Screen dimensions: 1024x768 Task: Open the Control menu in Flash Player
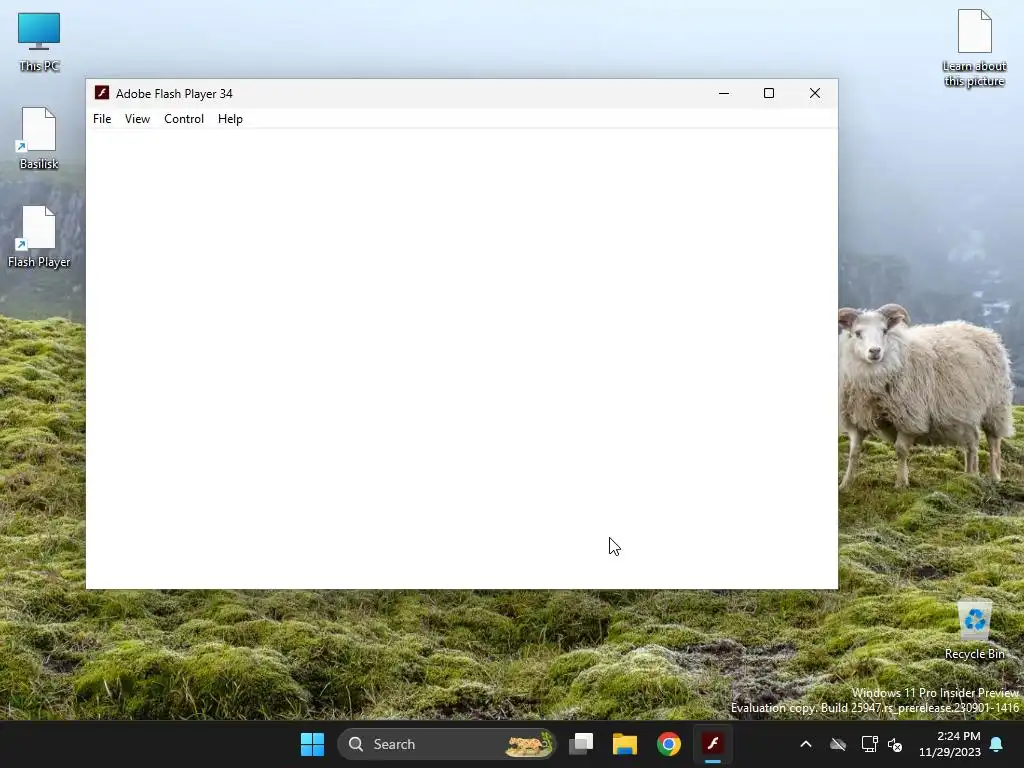pyautogui.click(x=184, y=119)
